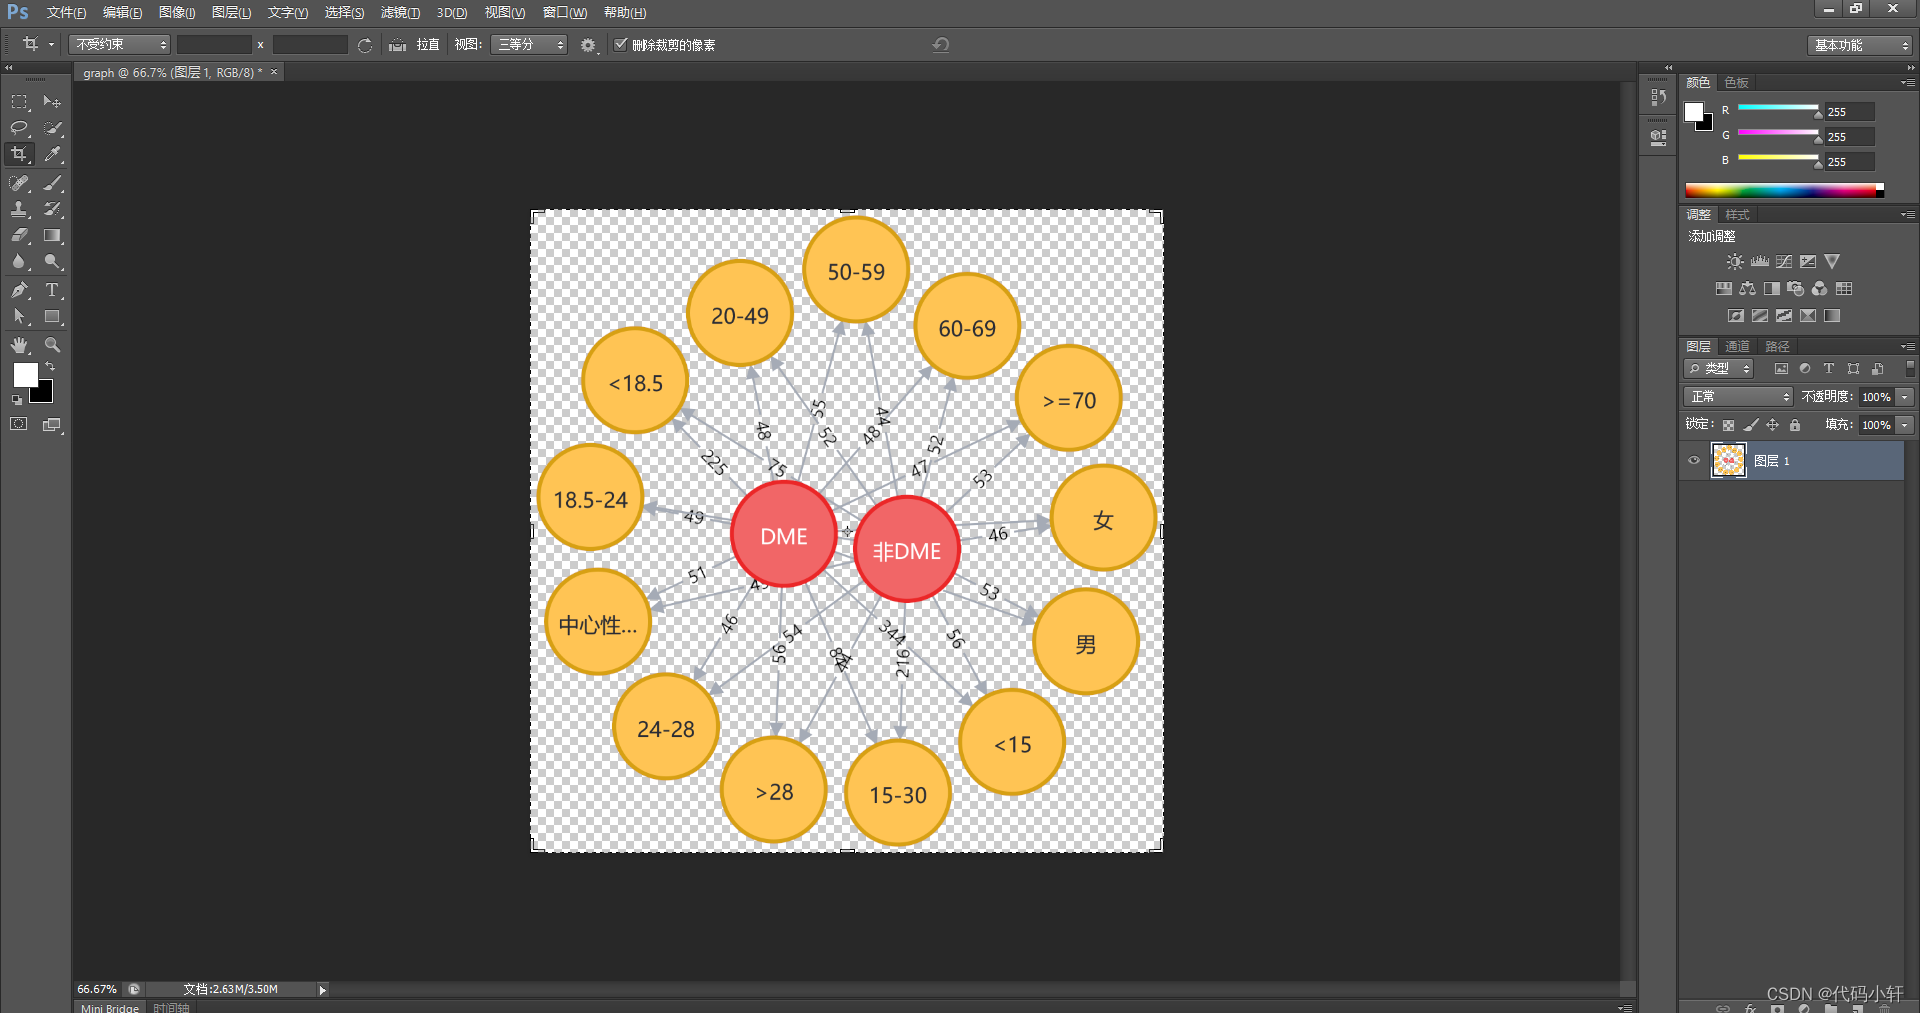Click the rotate crop box button
Viewport: 1920px width, 1013px height.
click(x=365, y=45)
